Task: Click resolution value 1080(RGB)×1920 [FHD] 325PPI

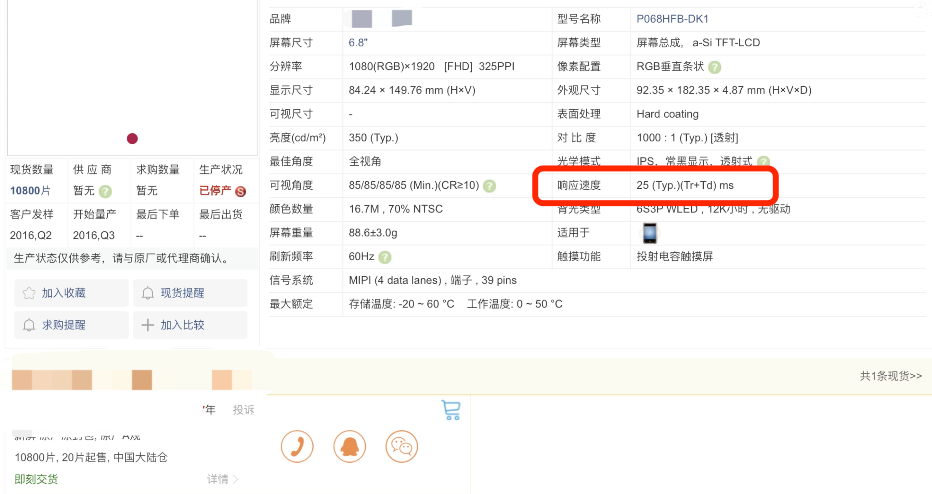Action: [432, 67]
